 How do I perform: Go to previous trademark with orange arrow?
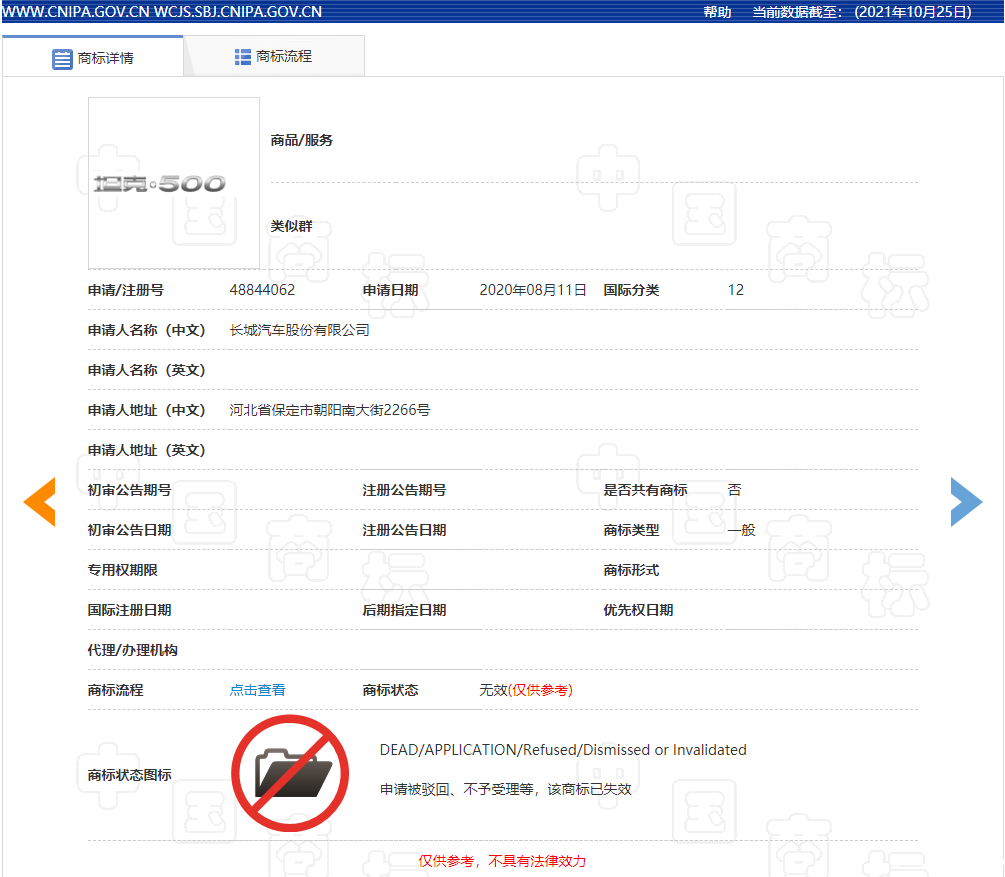tap(39, 502)
